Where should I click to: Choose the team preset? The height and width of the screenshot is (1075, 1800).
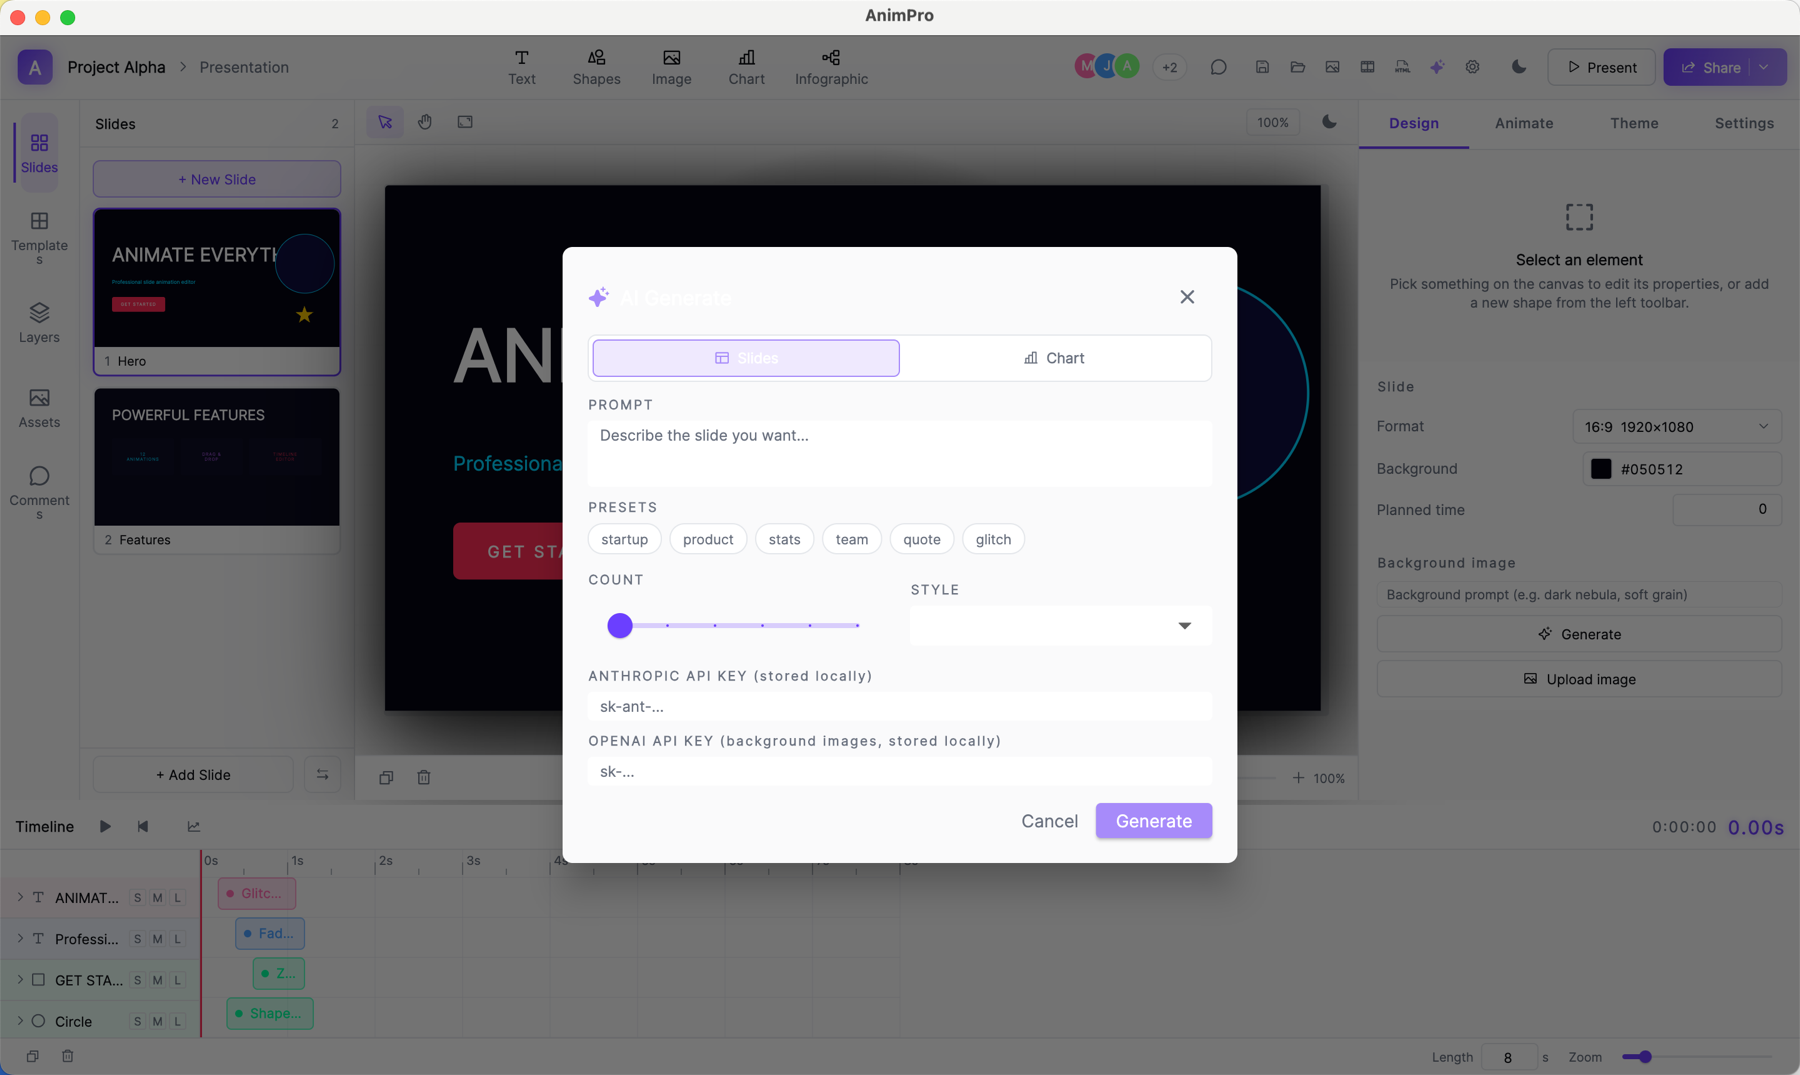(x=852, y=539)
